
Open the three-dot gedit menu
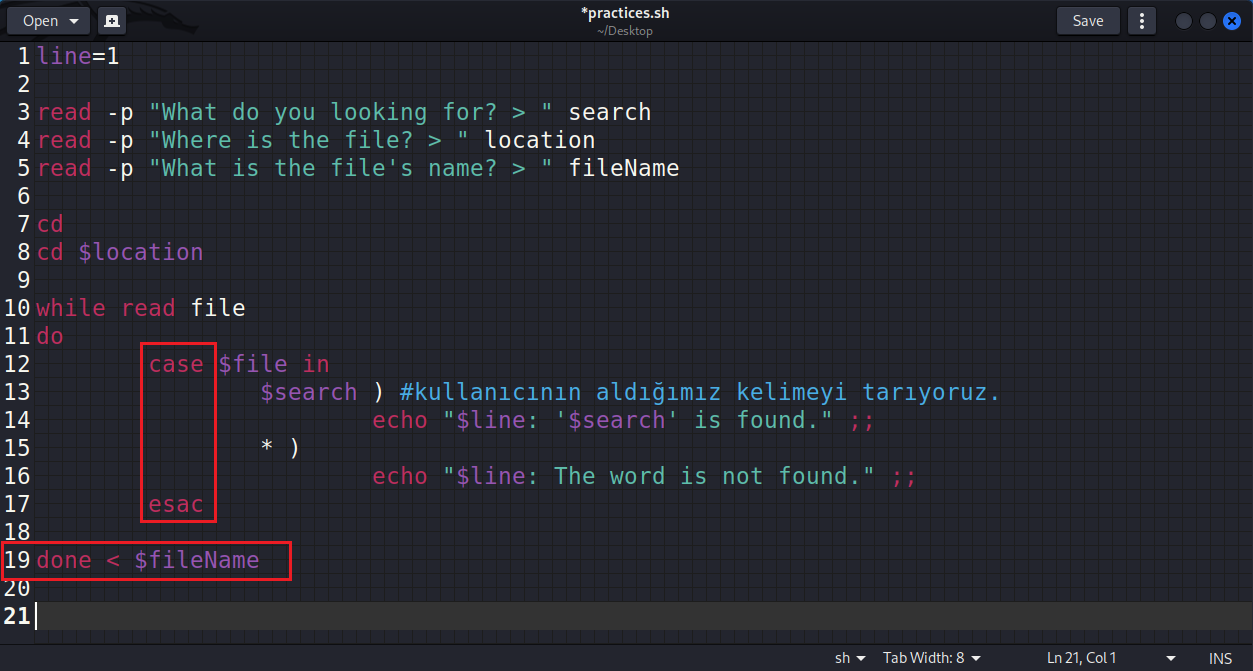point(1141,21)
